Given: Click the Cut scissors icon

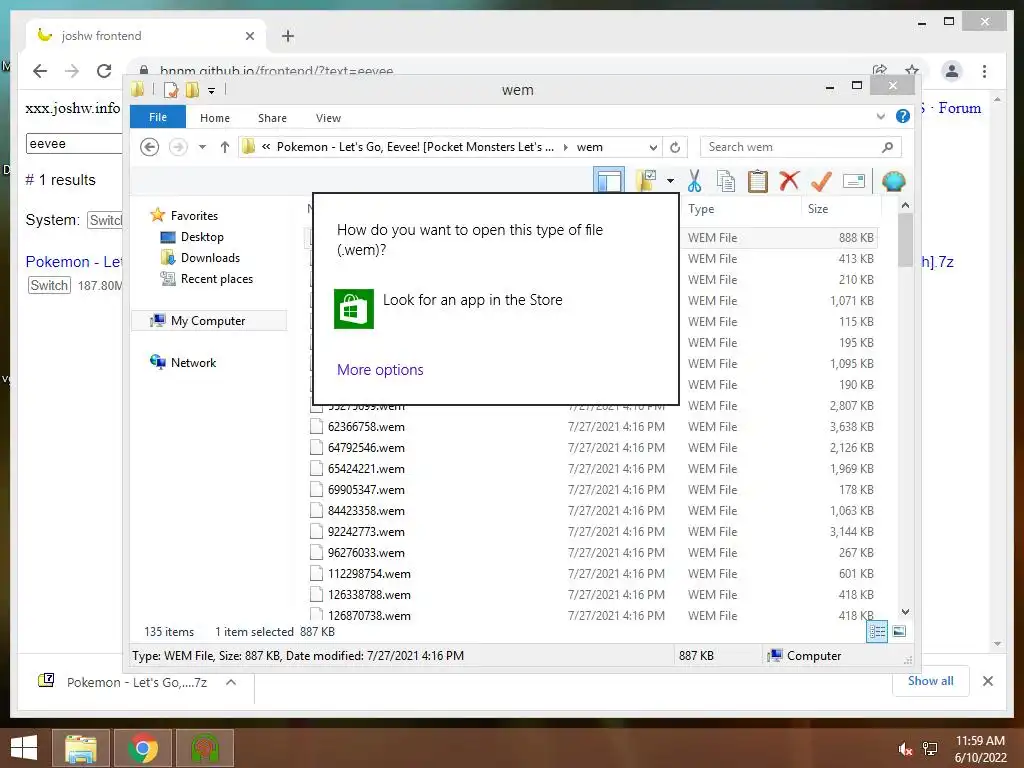Looking at the screenshot, I should tap(694, 181).
